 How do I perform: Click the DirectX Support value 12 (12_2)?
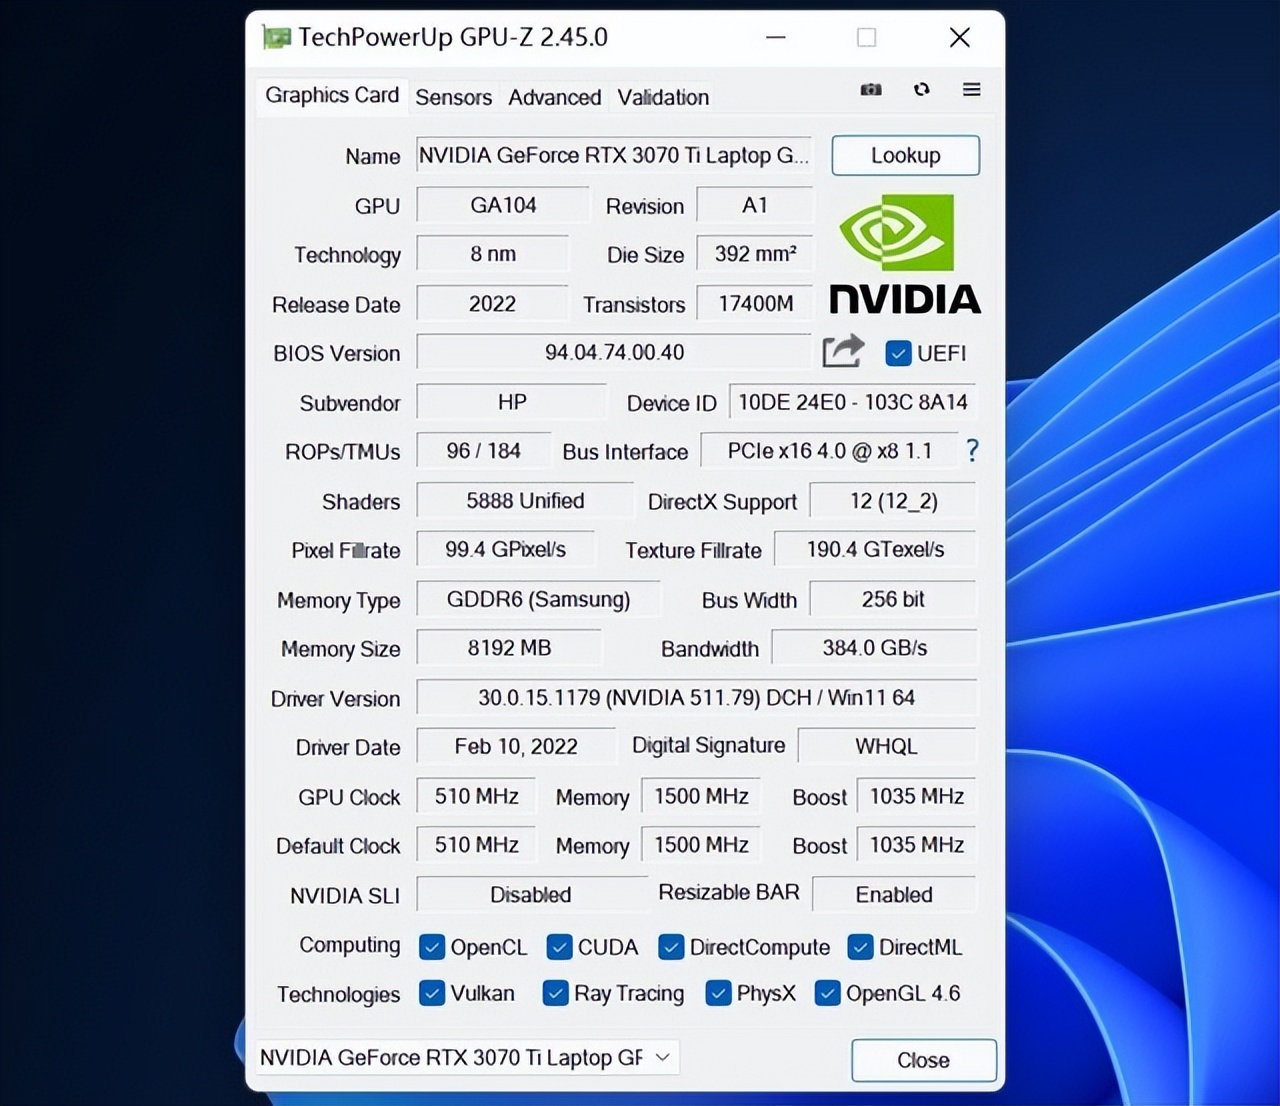tap(893, 500)
